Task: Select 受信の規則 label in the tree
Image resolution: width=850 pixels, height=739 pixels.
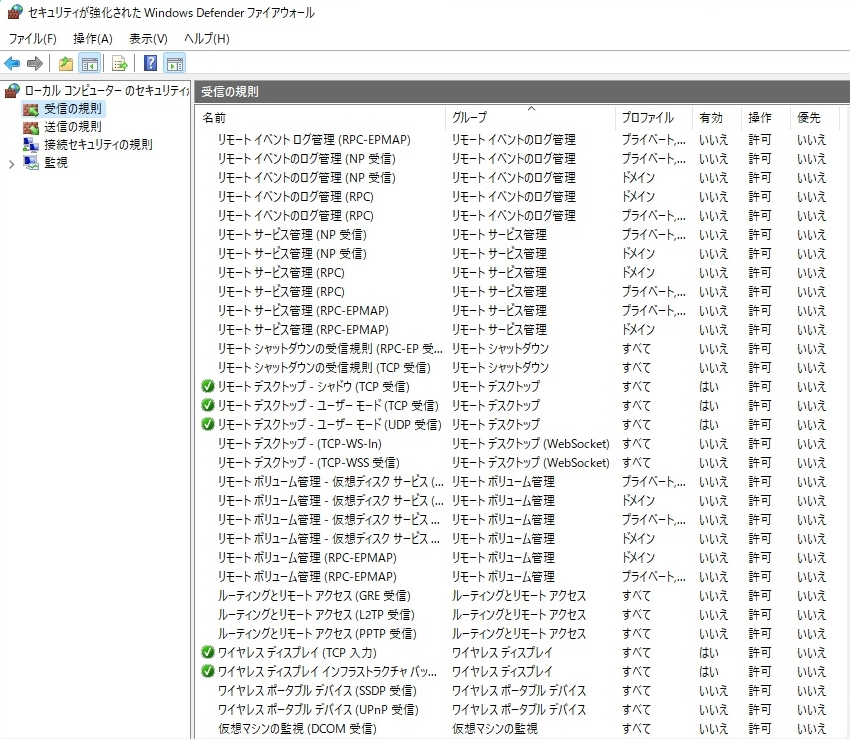Action: [73, 109]
